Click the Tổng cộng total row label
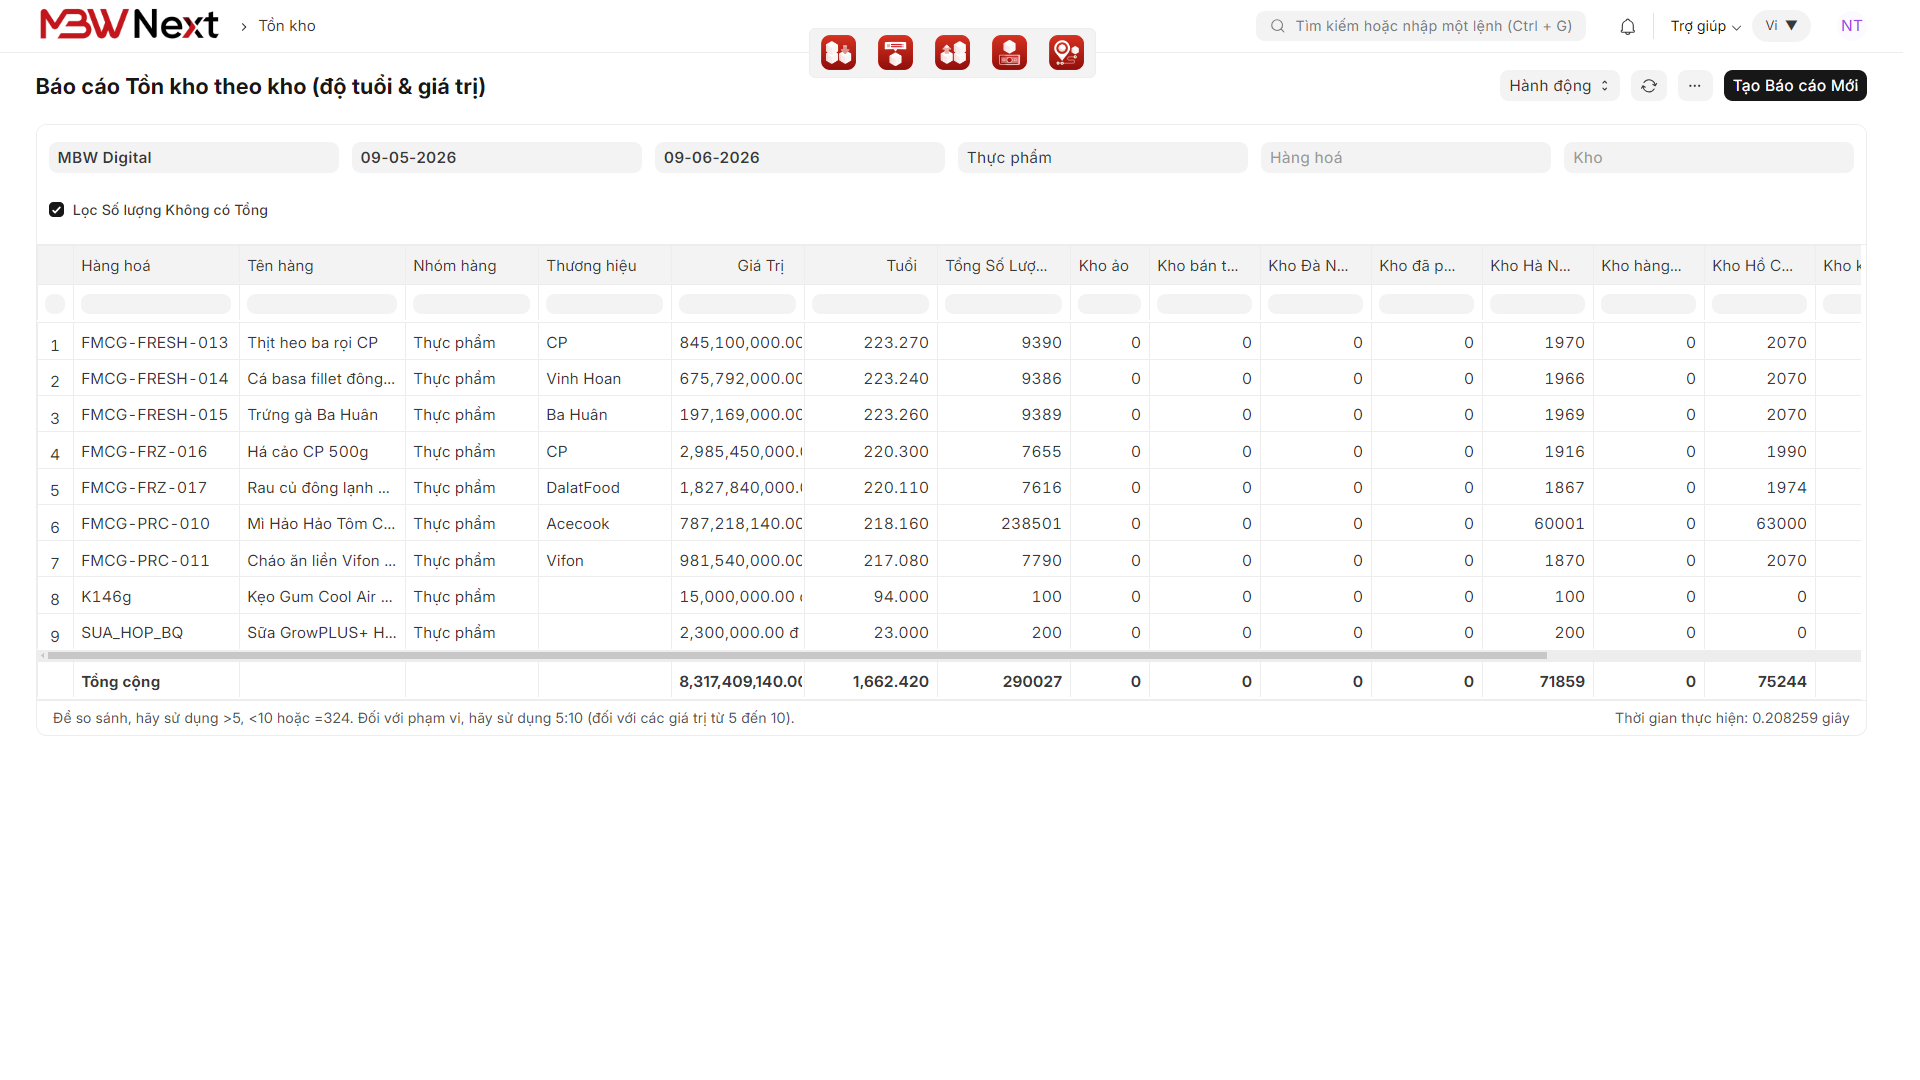This screenshot has width=1920, height=1080. tap(121, 682)
